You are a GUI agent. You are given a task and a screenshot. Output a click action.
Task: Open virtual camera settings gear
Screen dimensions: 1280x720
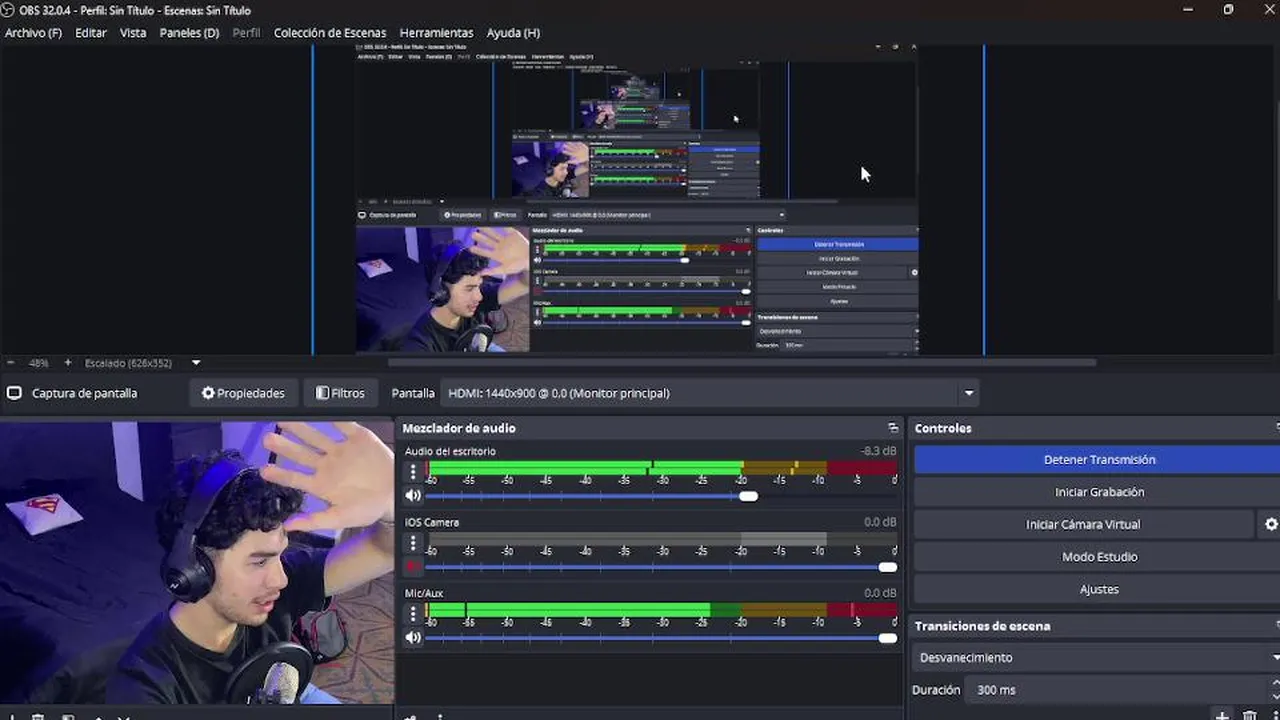pyautogui.click(x=1271, y=524)
